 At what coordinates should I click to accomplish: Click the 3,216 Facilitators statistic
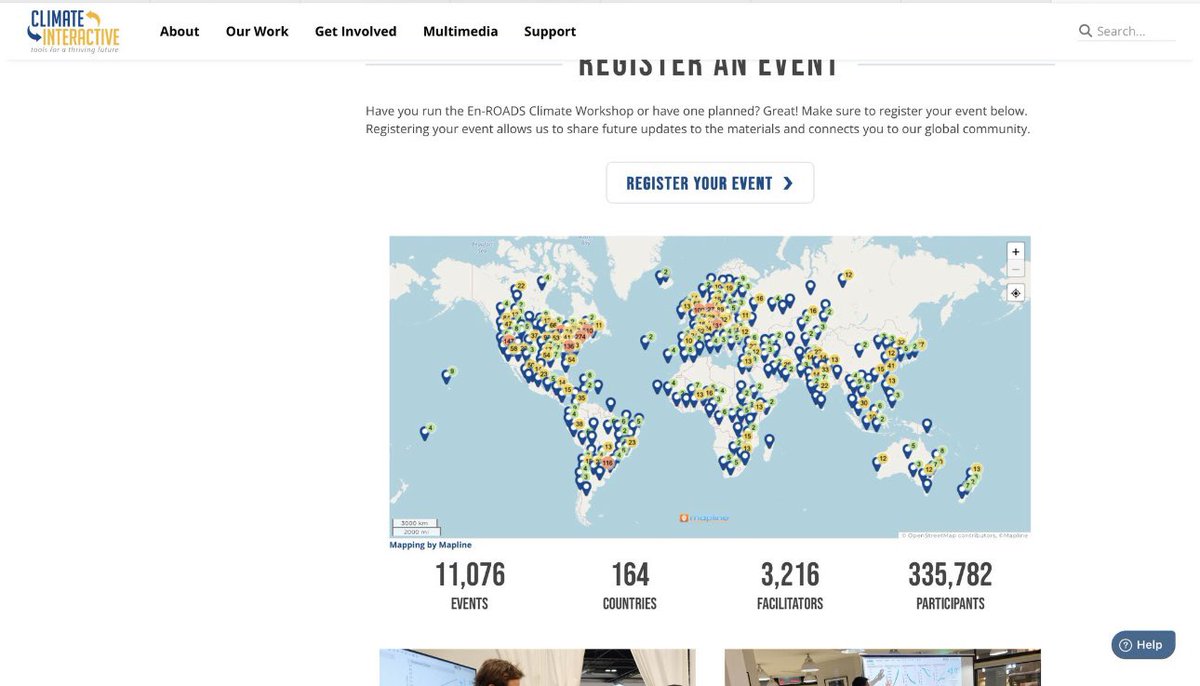[790, 584]
